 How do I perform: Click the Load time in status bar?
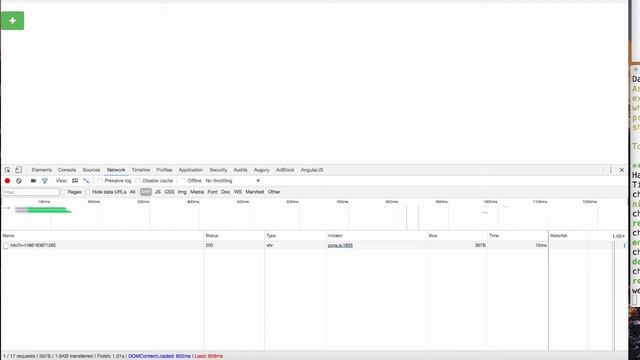[x=209, y=356]
